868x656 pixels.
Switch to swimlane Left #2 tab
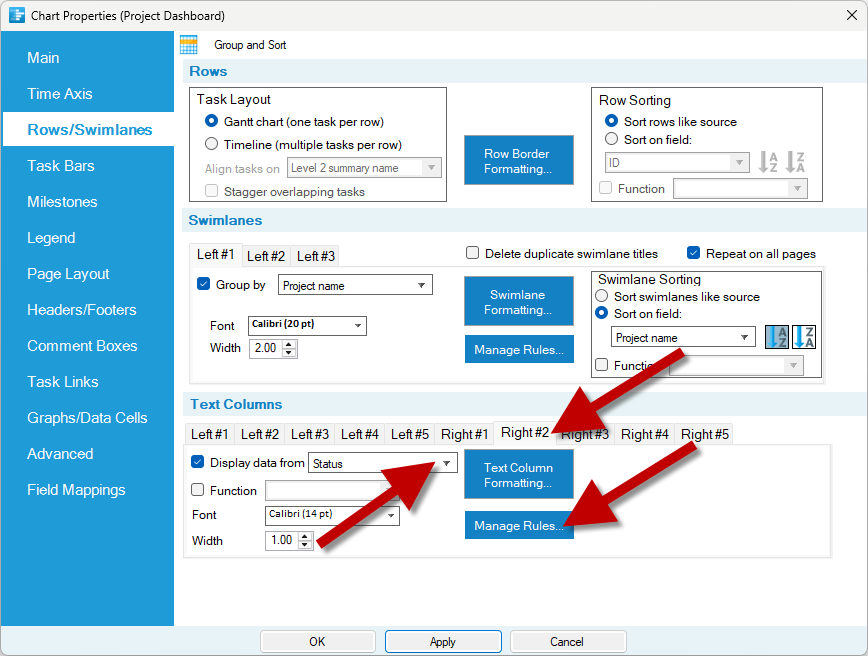266,256
